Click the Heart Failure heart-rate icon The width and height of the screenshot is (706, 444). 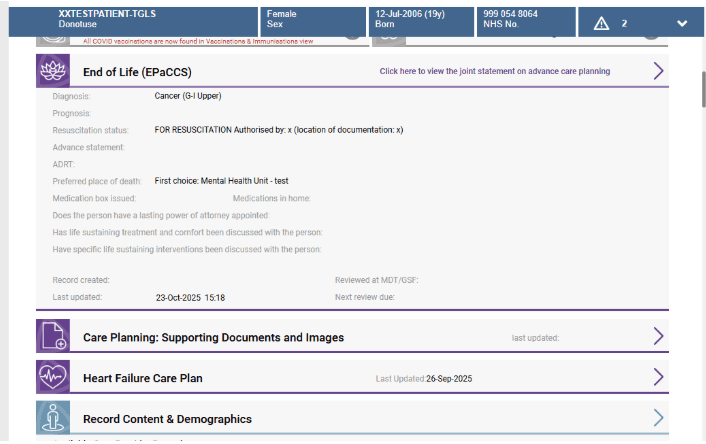coord(53,377)
